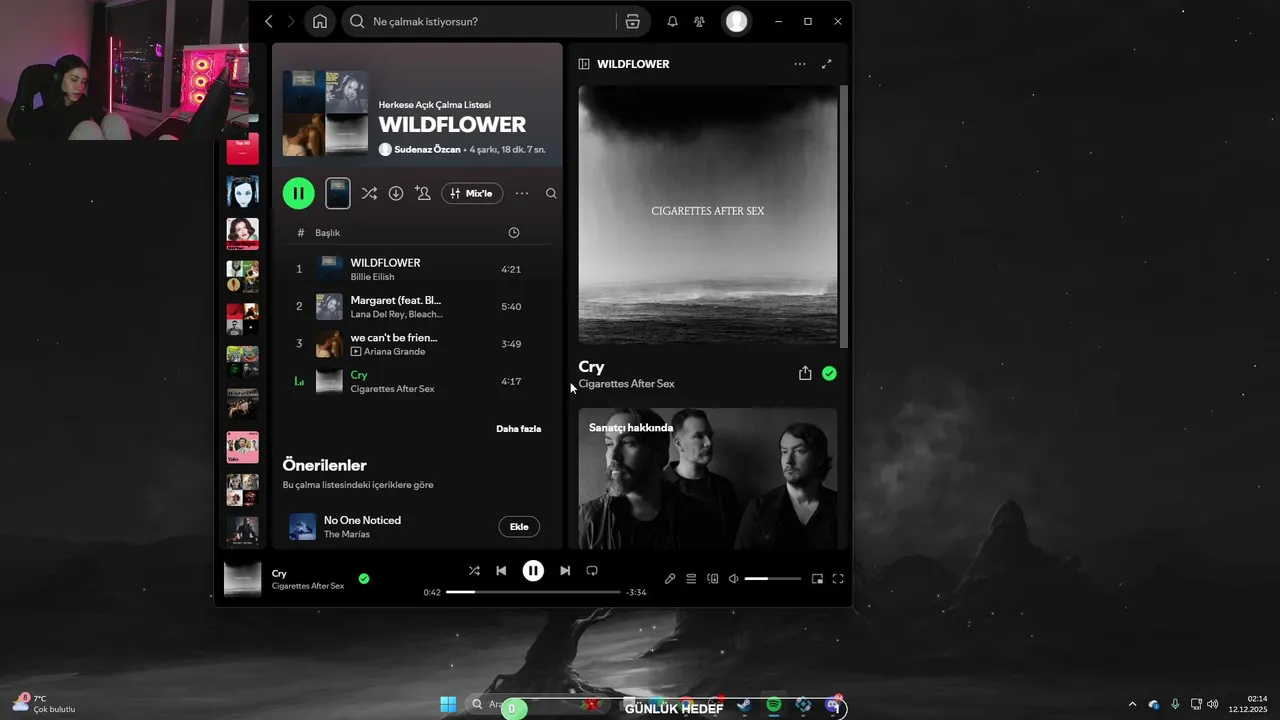Click the duration clock column header
Screen dimensions: 1280x720
[514, 233]
